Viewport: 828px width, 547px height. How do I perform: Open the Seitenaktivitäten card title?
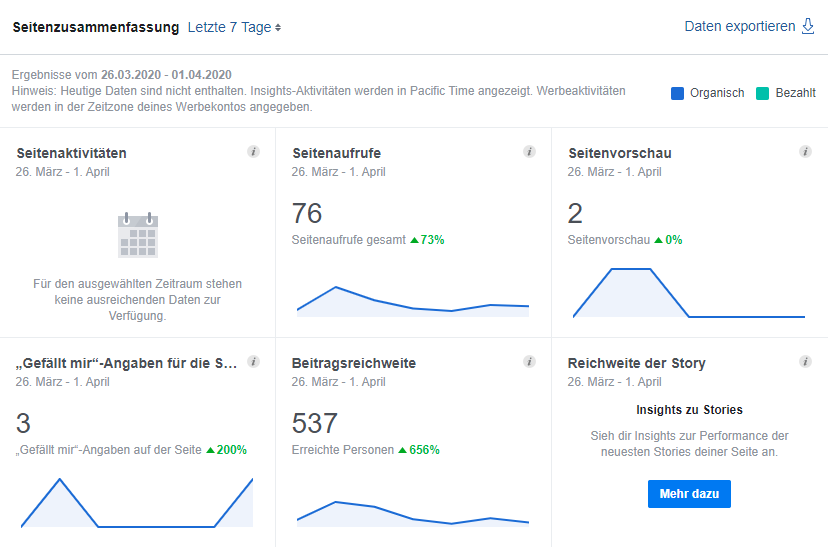click(x=71, y=153)
